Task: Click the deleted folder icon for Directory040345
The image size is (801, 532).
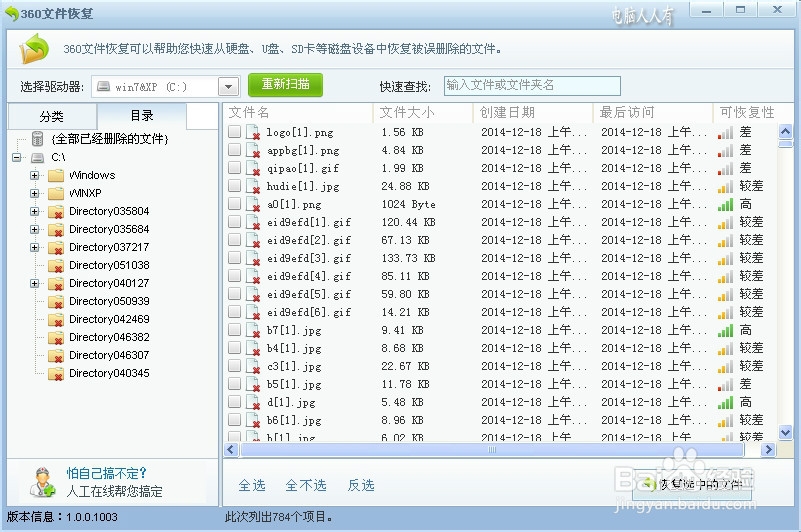Action: tap(56, 374)
